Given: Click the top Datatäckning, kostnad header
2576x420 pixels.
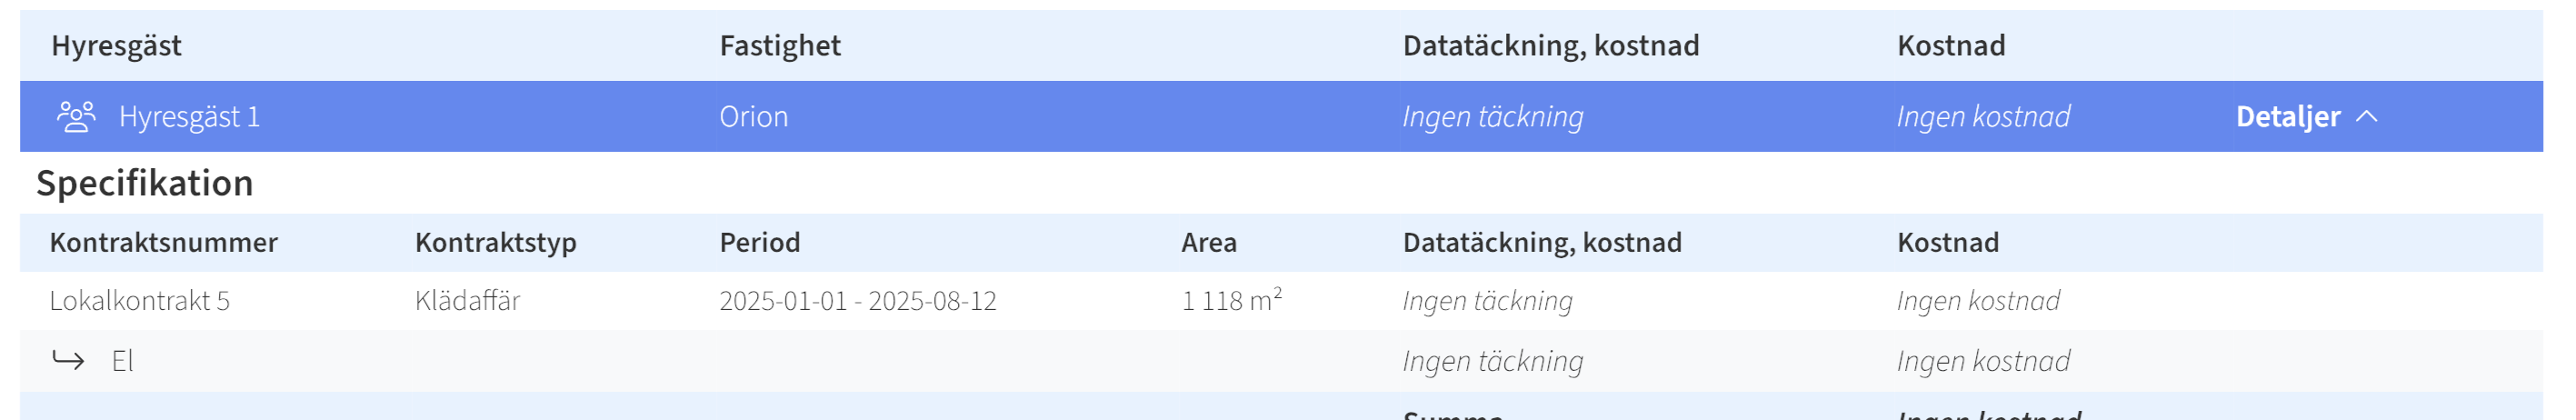Looking at the screenshot, I should tap(1551, 46).
